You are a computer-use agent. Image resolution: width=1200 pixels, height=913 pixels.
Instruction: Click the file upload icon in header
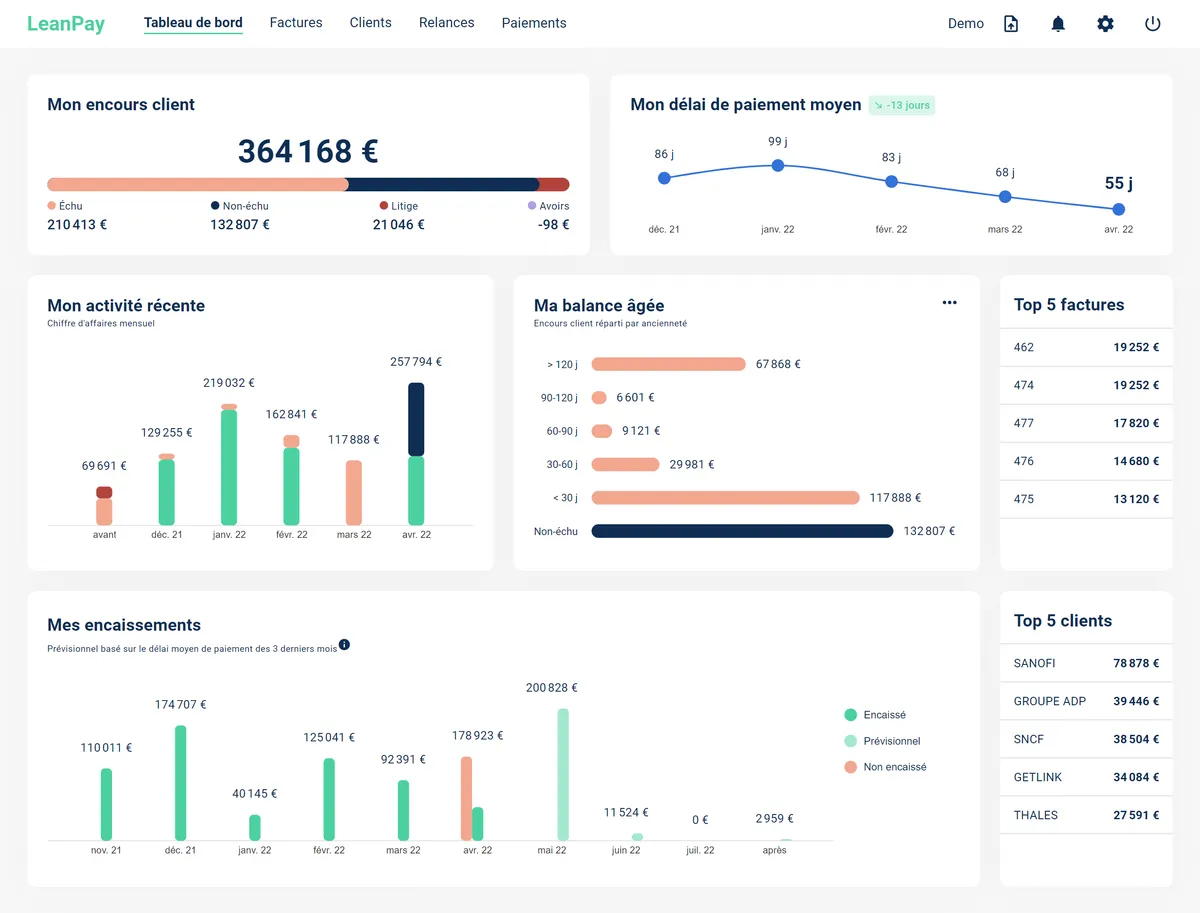[x=1011, y=24]
